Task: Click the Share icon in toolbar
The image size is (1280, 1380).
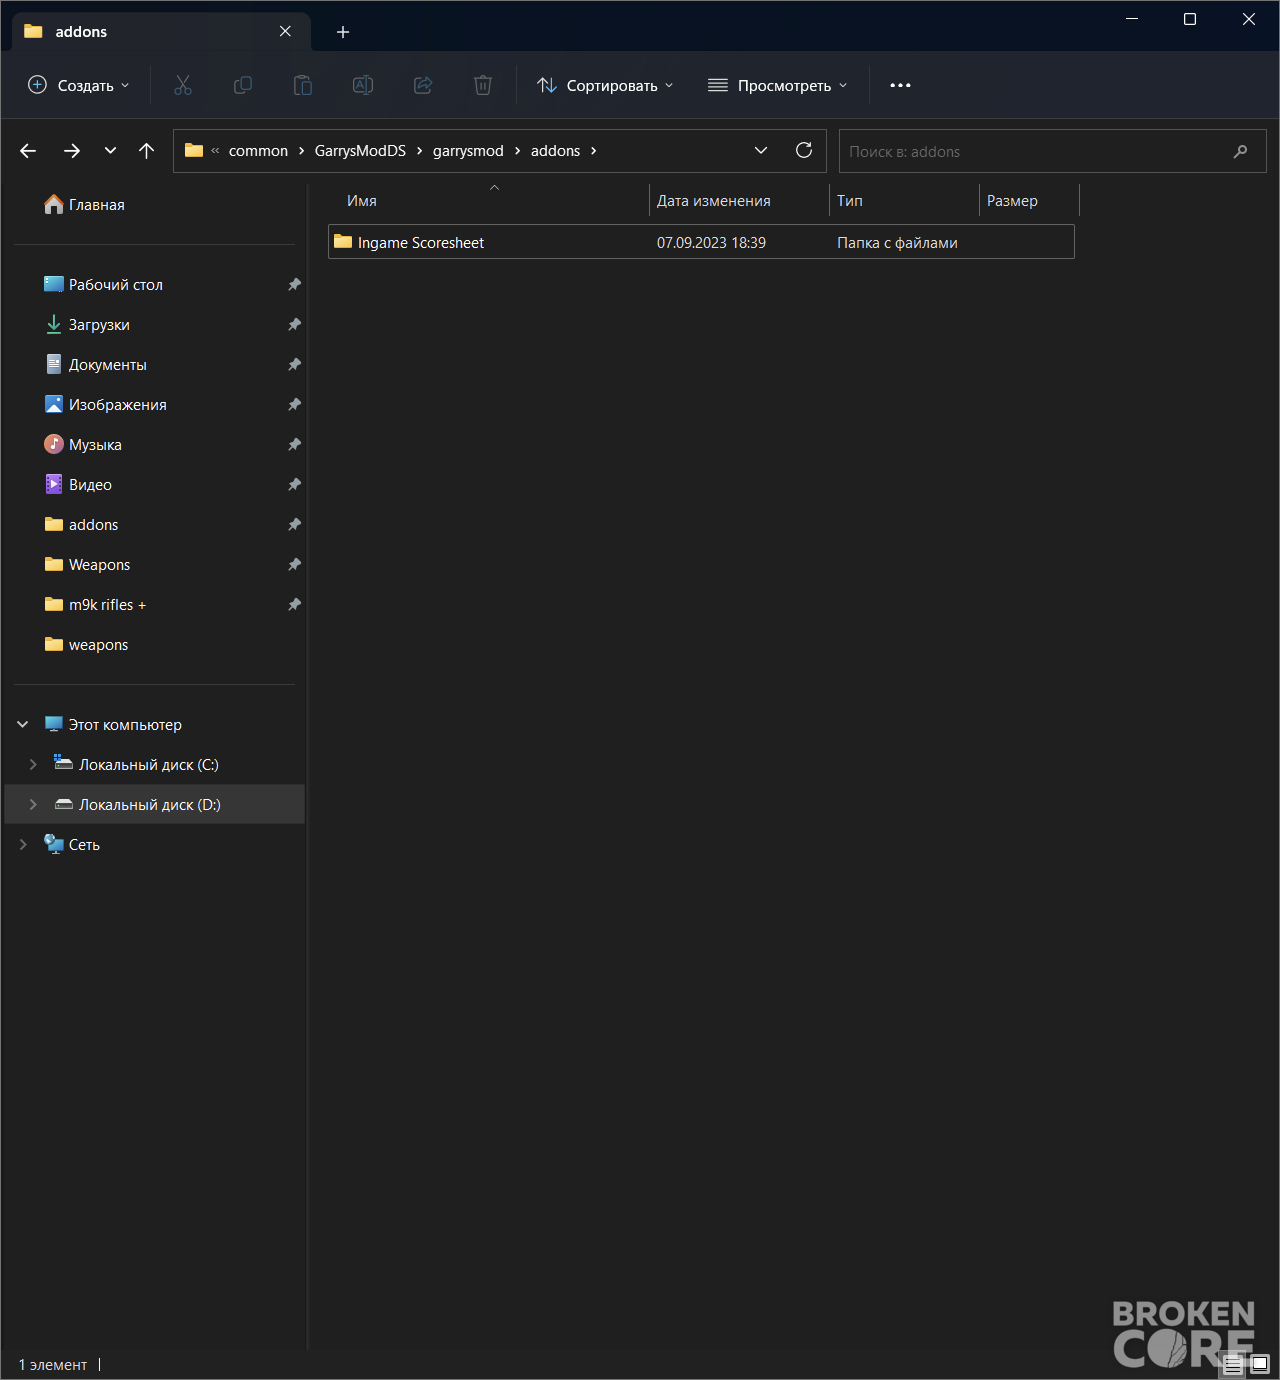Action: tap(423, 85)
